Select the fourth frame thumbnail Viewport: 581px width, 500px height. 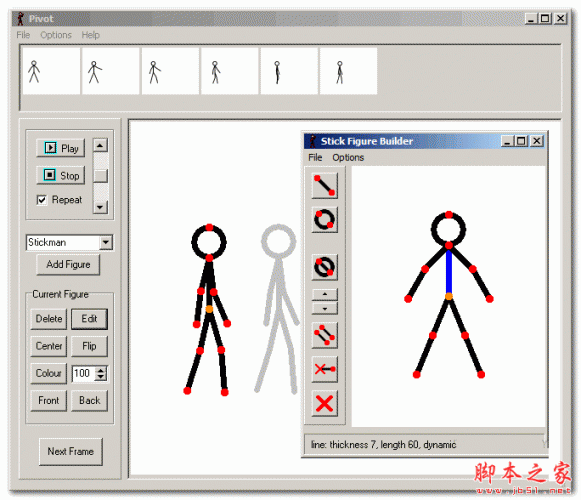coord(230,71)
